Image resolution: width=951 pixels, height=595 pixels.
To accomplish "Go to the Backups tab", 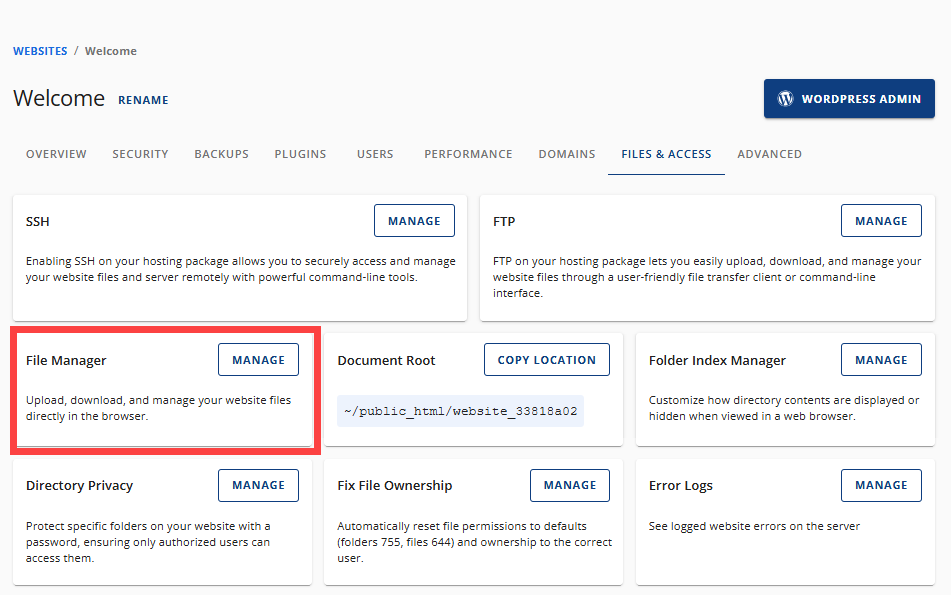I will tap(221, 154).
